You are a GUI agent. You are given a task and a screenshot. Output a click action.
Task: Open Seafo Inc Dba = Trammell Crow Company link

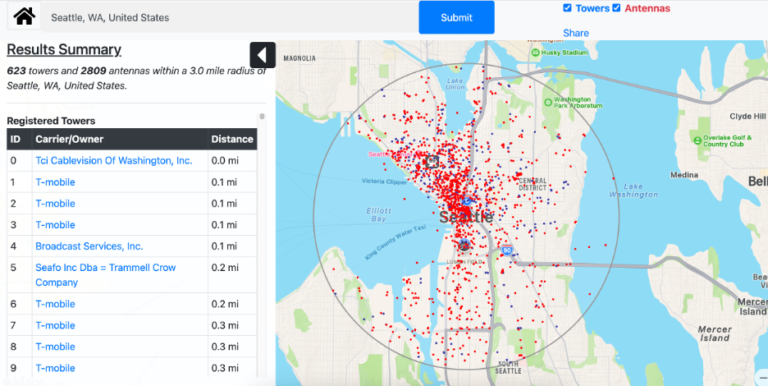pyautogui.click(x=105, y=275)
